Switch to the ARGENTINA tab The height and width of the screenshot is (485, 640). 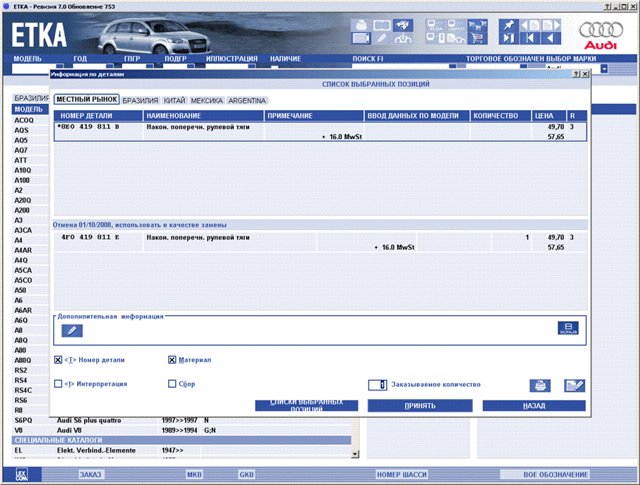pos(247,100)
